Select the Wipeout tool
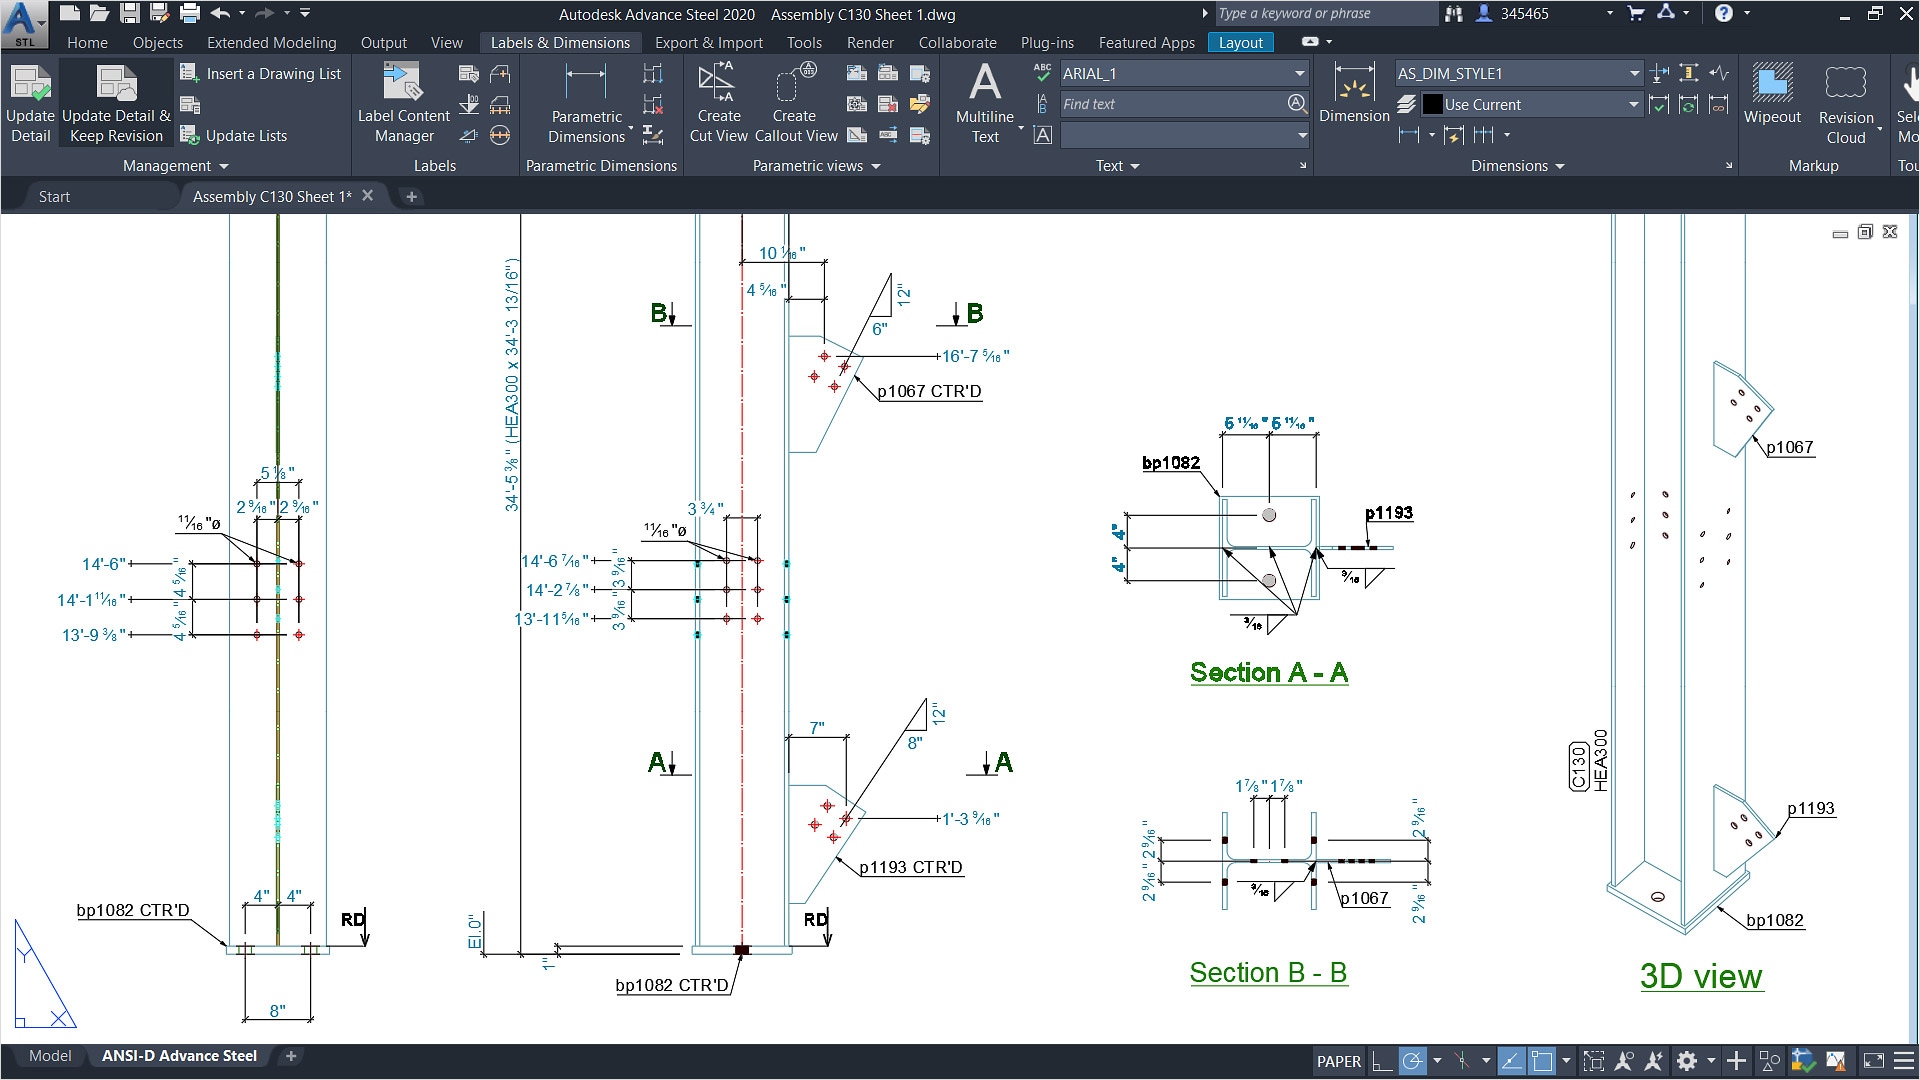 [x=1772, y=94]
